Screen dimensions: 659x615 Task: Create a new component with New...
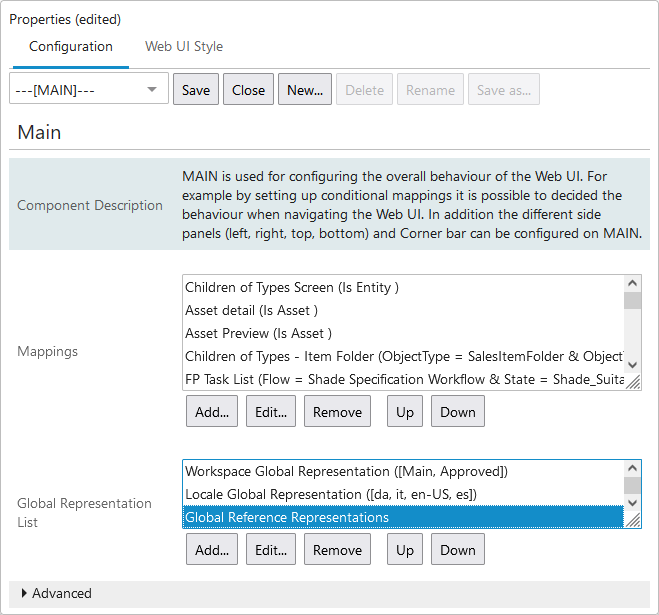(305, 90)
